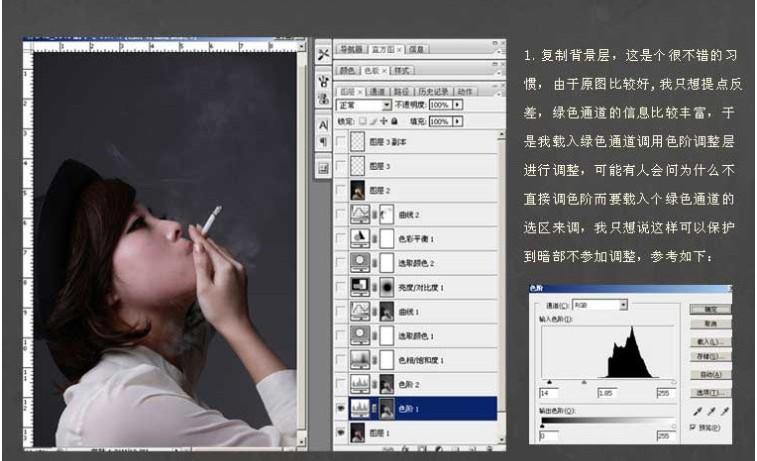Show the 色阶 2 layer
757x461 pixels.
pos(341,384)
